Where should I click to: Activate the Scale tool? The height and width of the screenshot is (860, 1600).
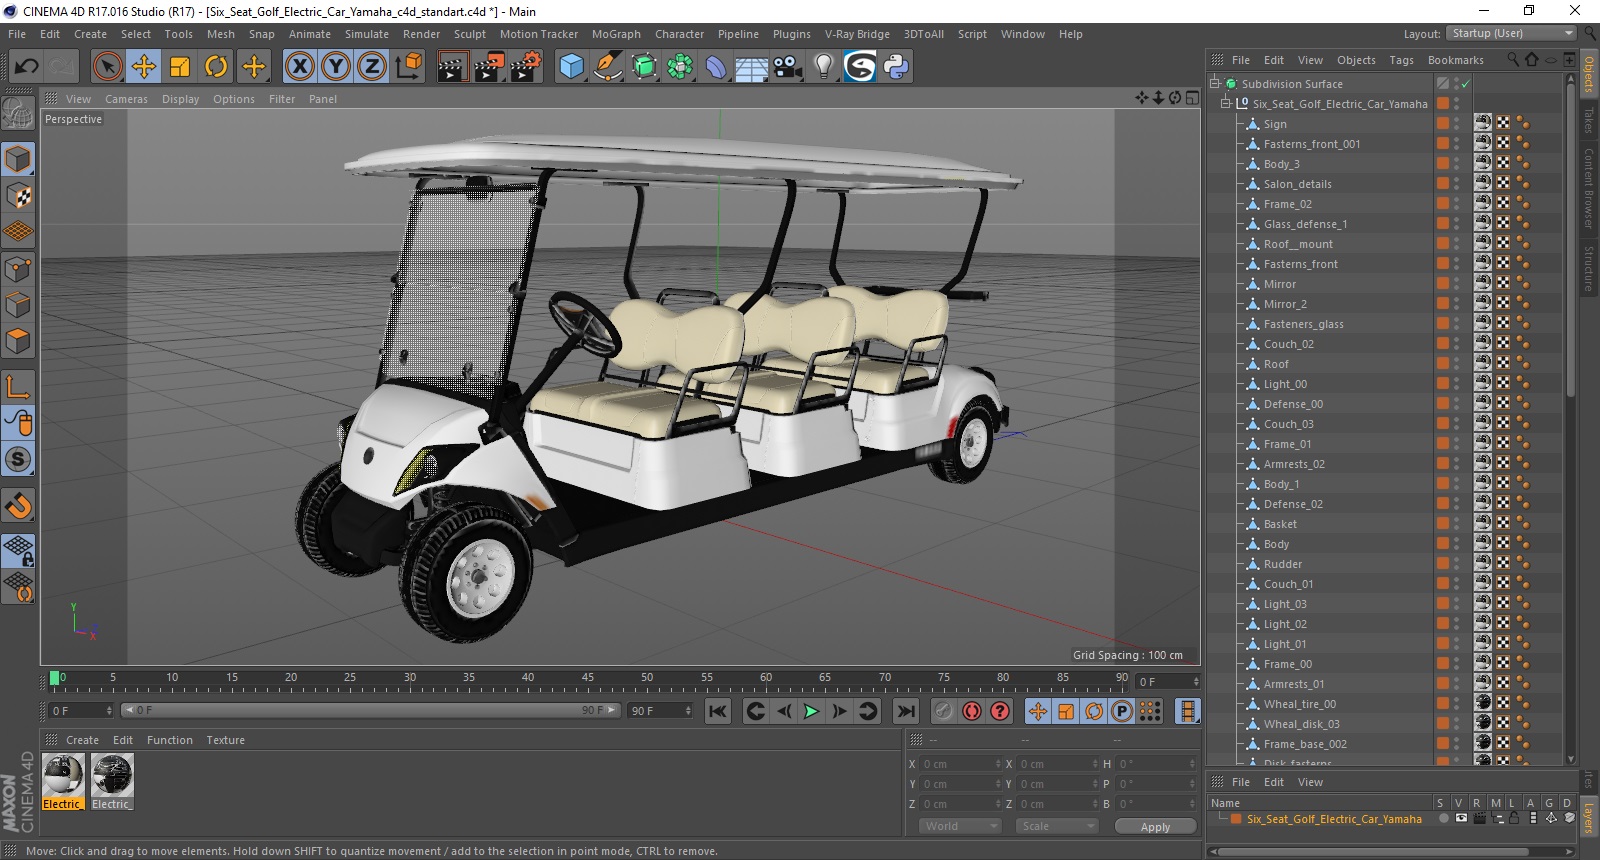click(x=180, y=67)
